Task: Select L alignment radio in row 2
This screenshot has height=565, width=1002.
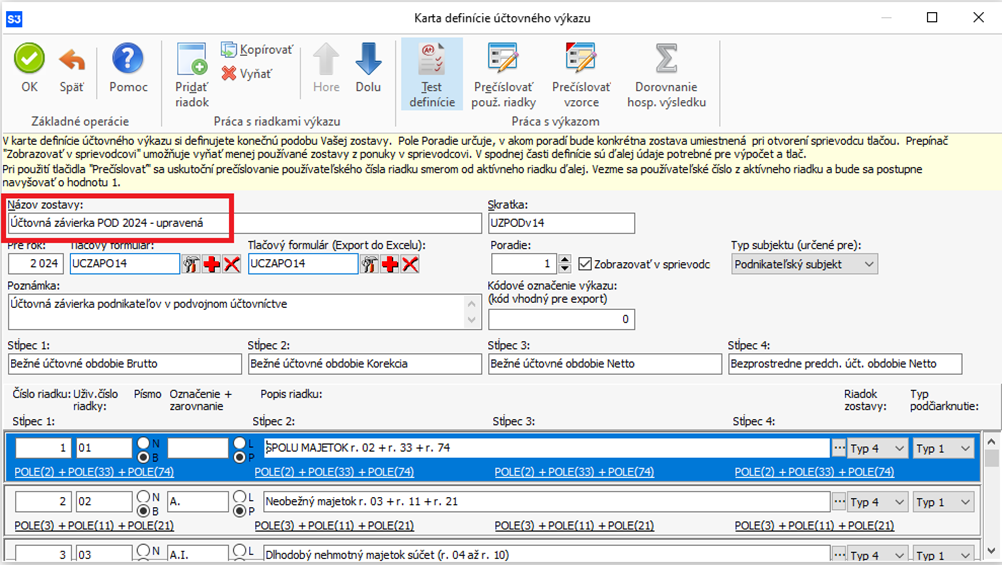Action: [240, 495]
